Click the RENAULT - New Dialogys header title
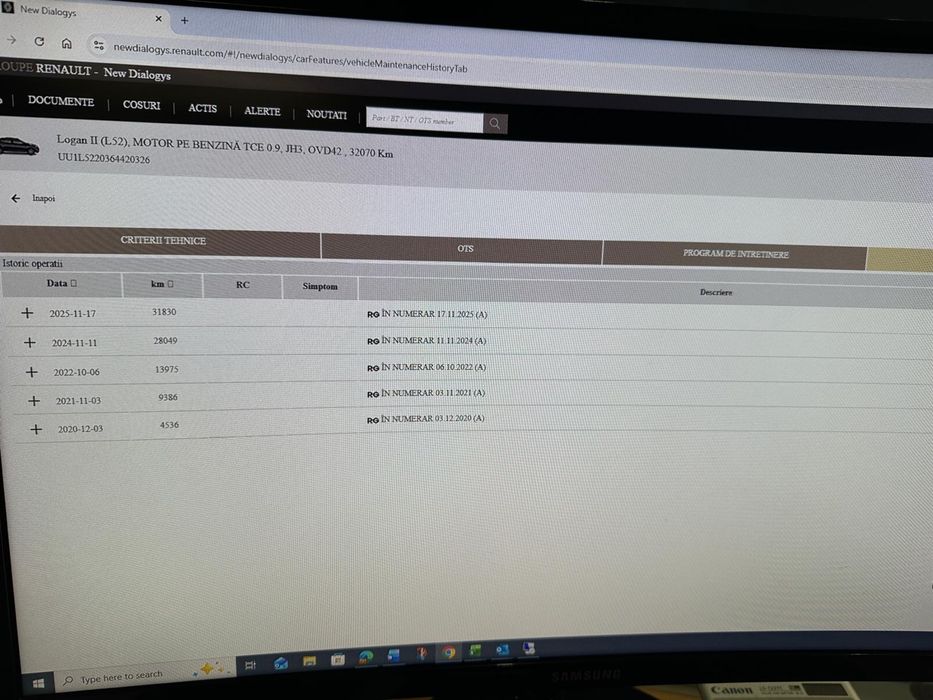 tap(103, 71)
